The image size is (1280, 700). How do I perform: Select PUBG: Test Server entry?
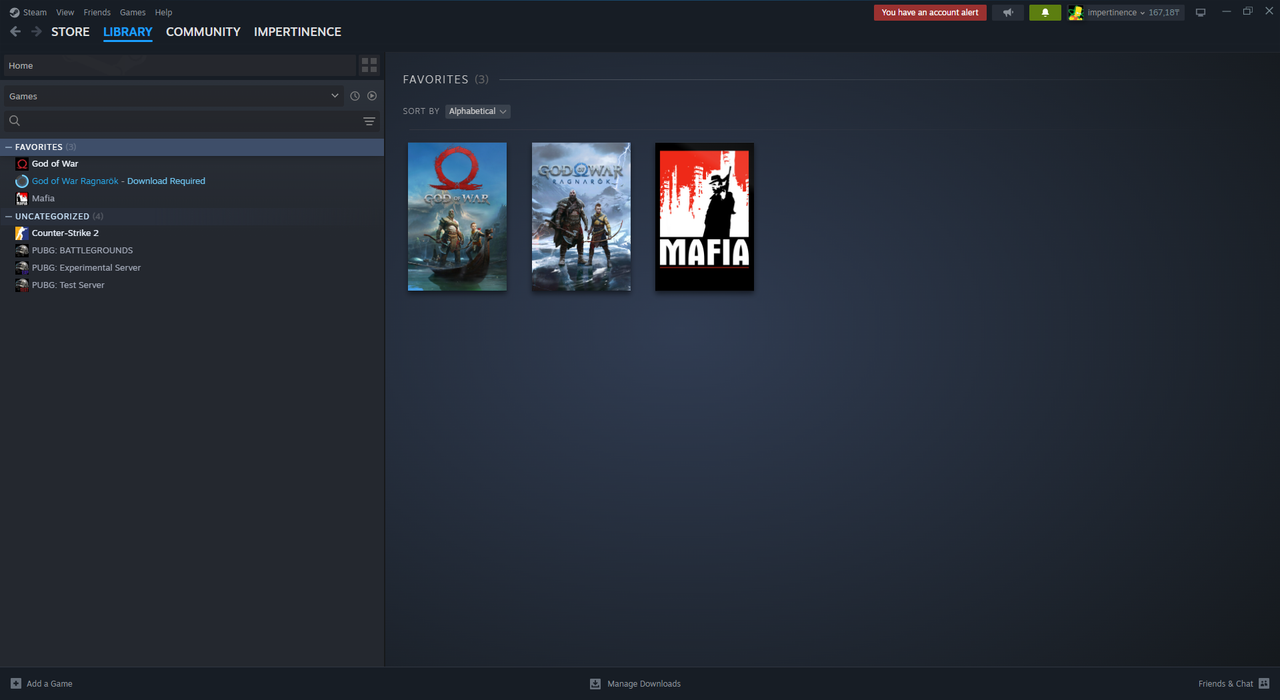click(68, 285)
